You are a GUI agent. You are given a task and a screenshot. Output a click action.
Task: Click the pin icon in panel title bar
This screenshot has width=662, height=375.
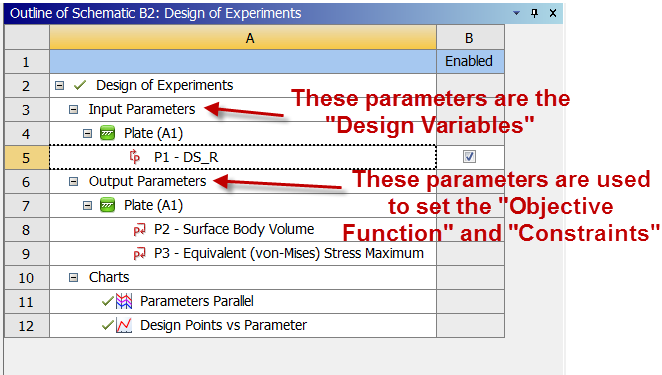tap(534, 13)
